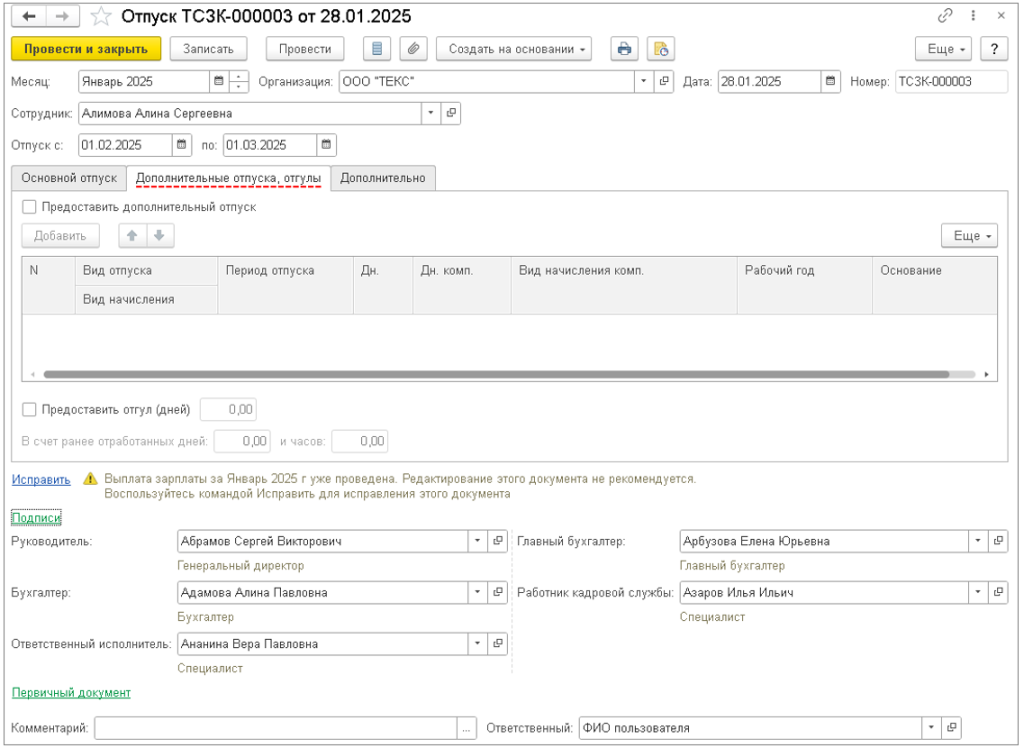Click the Месяц stepper arrows
Viewport: 1024px width, 748px height.
point(239,82)
